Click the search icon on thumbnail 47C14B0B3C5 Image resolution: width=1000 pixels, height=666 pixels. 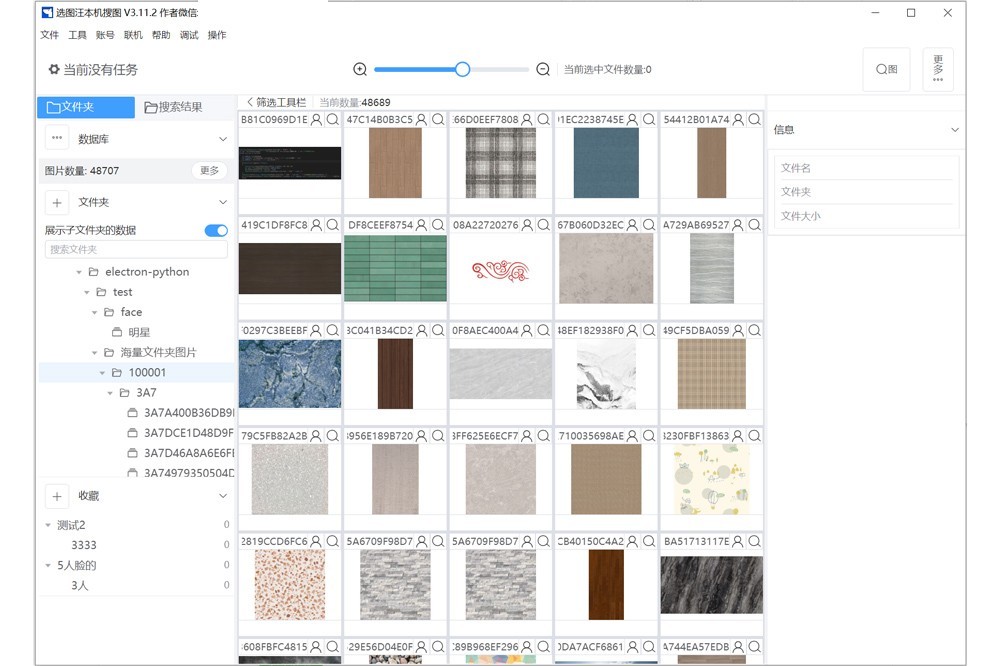[x=437, y=120]
